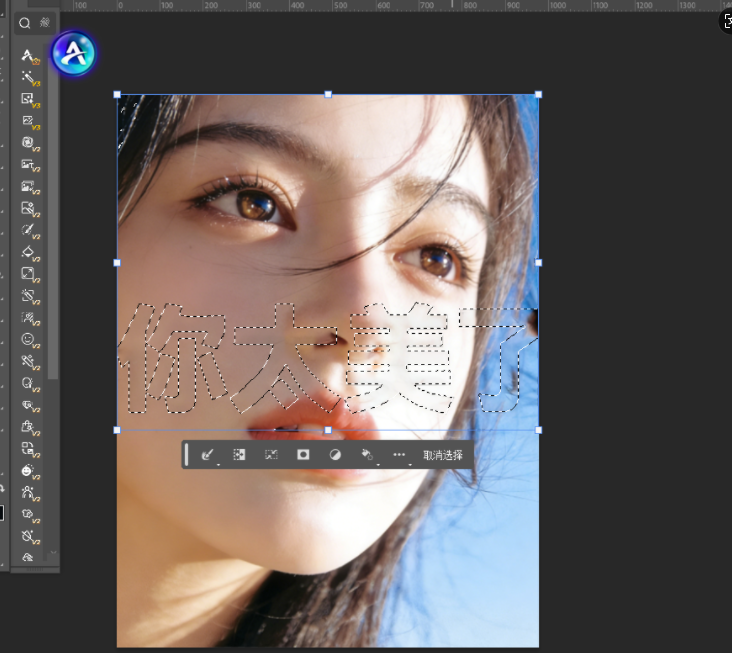Click the adjustment layer half-circle icon
Image resolution: width=732 pixels, height=653 pixels.
click(x=335, y=455)
